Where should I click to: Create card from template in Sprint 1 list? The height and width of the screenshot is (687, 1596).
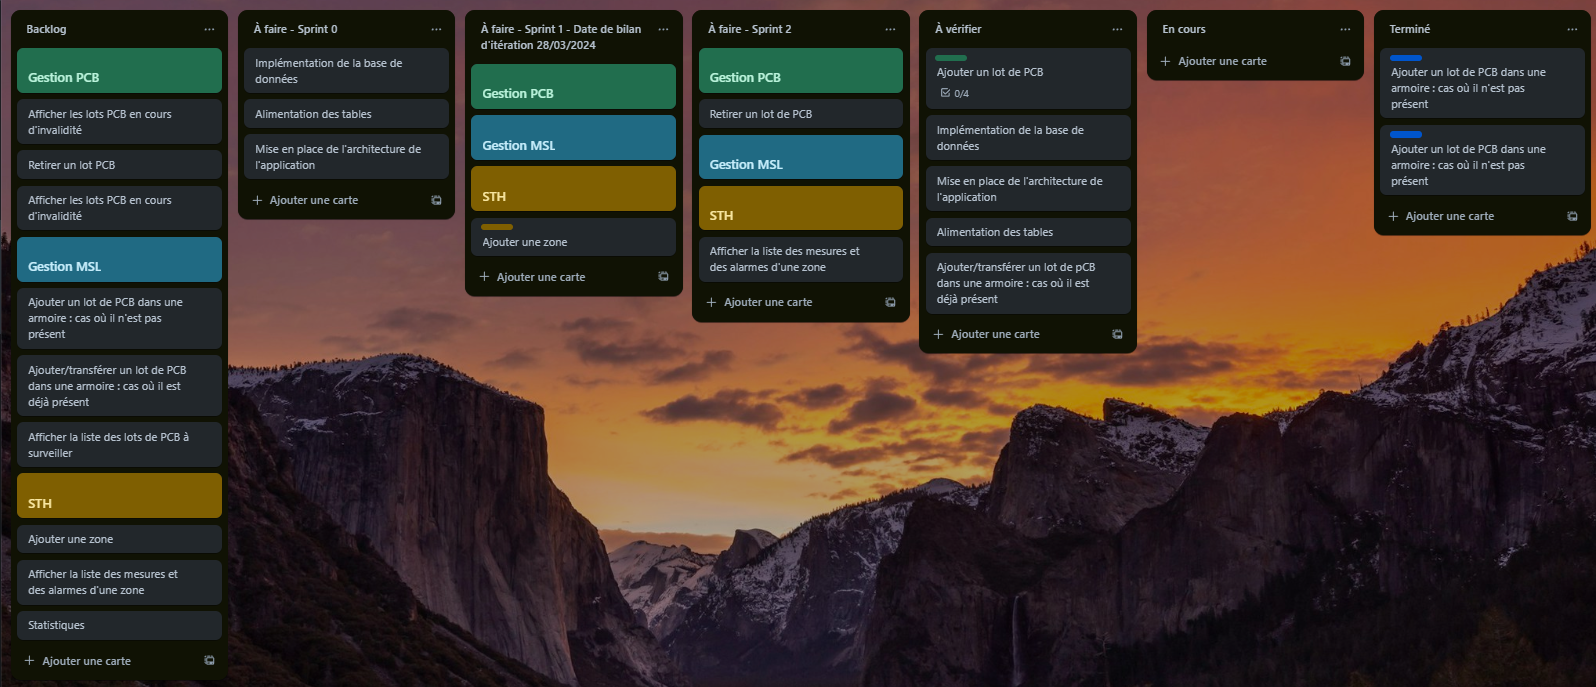pos(663,277)
